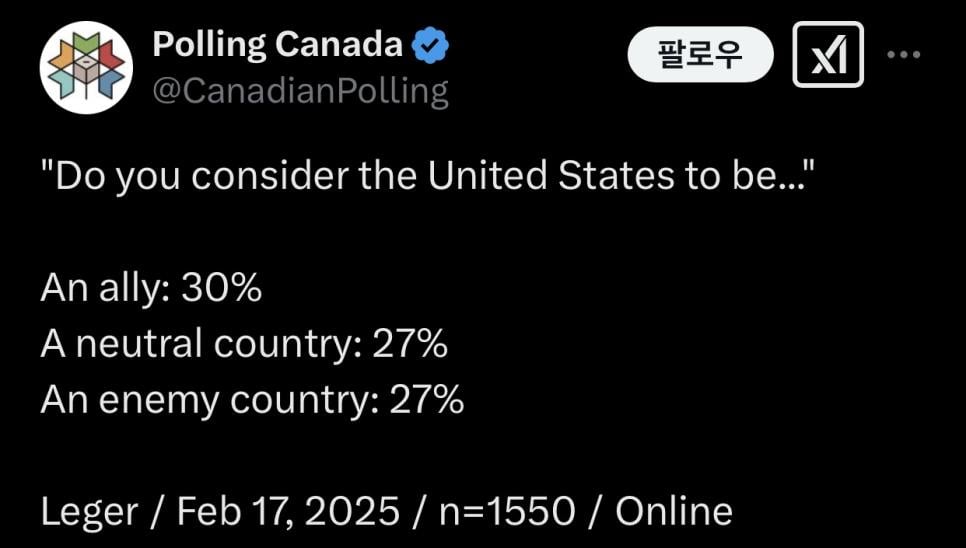Screen dimensions: 966x548
Task: Select the "An enemy country: 27%" line
Action: coord(252,401)
